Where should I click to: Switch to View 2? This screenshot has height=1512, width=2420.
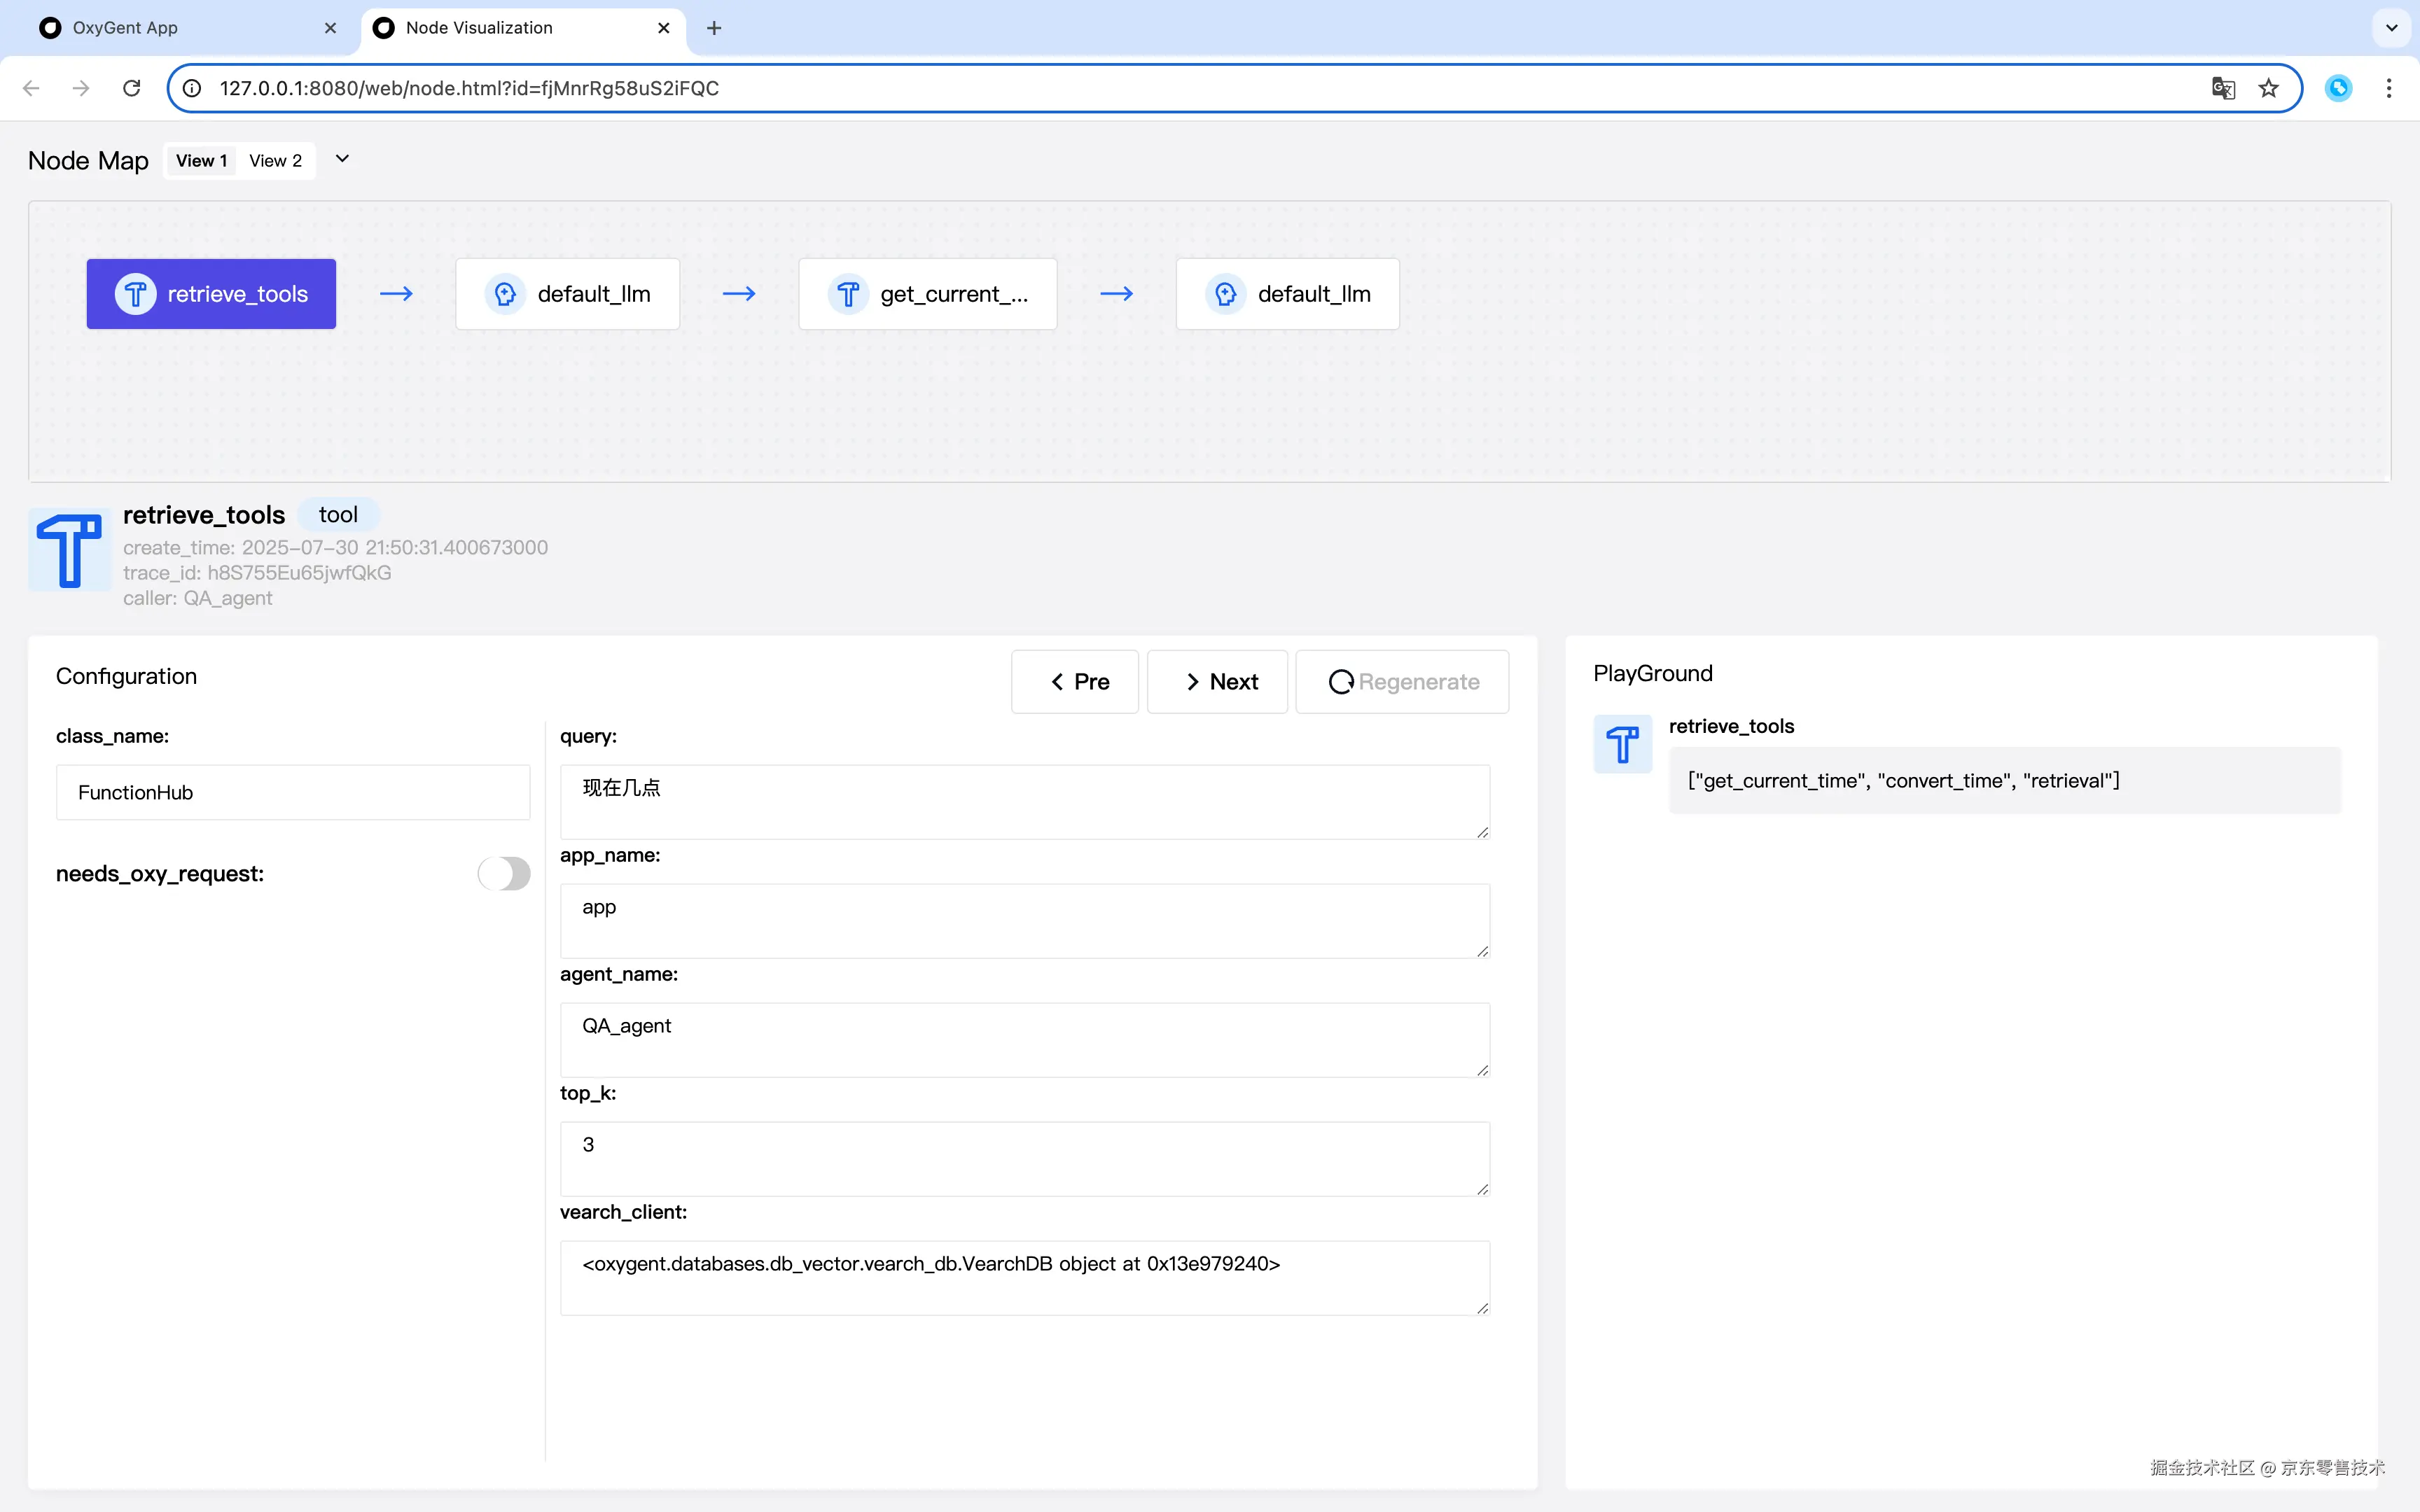click(275, 161)
